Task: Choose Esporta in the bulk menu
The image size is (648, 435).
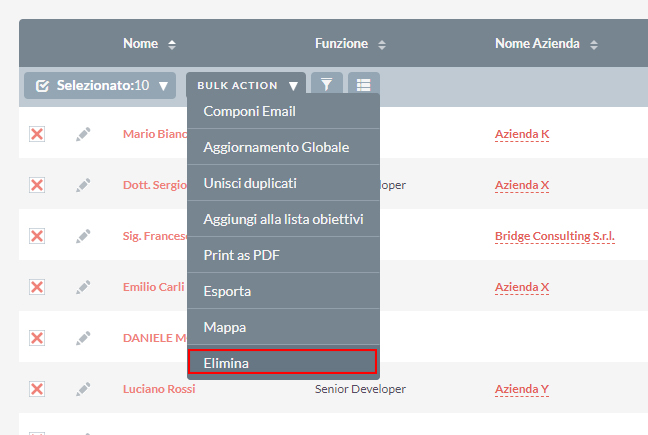Action: click(282, 291)
